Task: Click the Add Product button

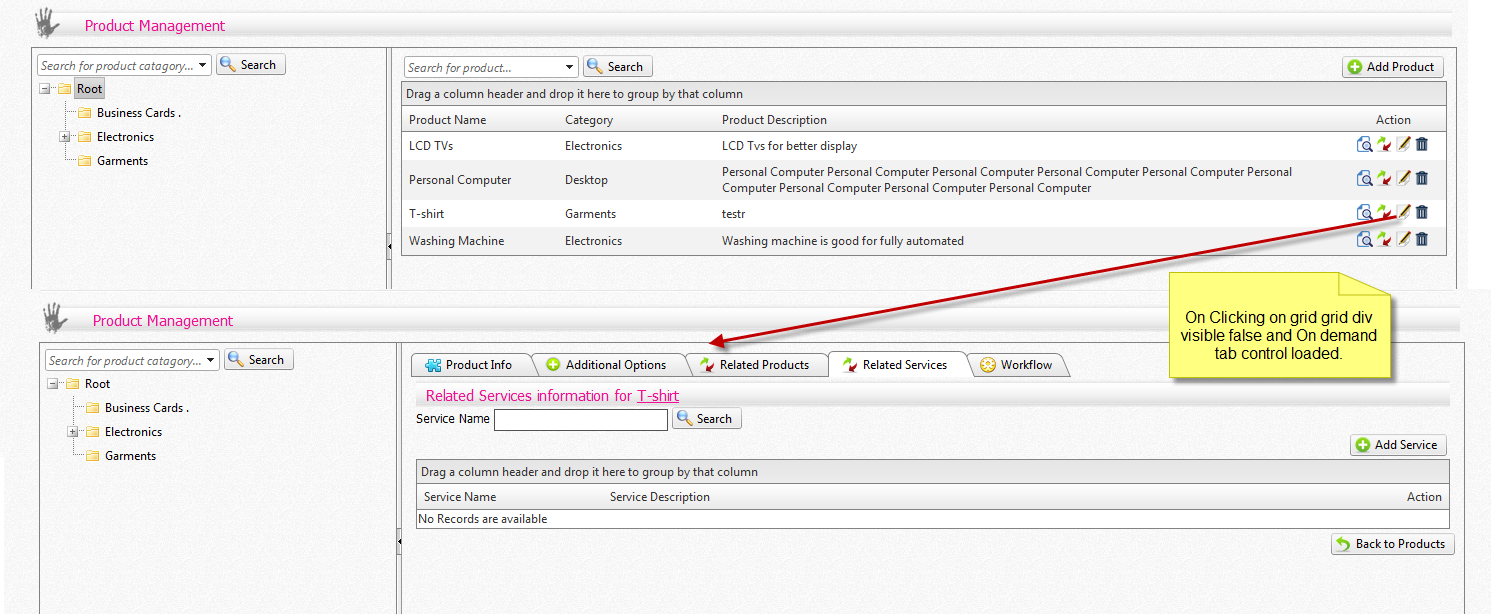Action: pyautogui.click(x=1393, y=67)
